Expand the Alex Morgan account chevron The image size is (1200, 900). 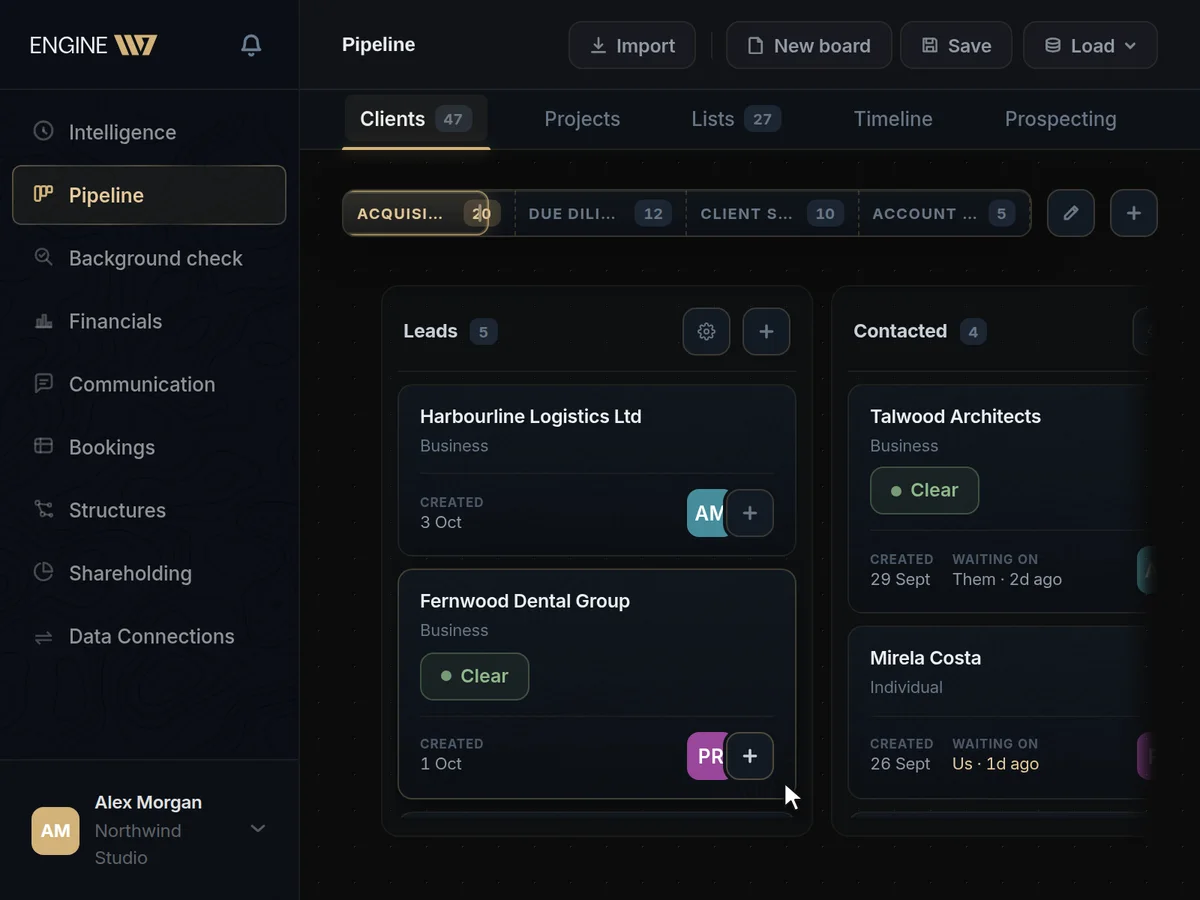258,828
